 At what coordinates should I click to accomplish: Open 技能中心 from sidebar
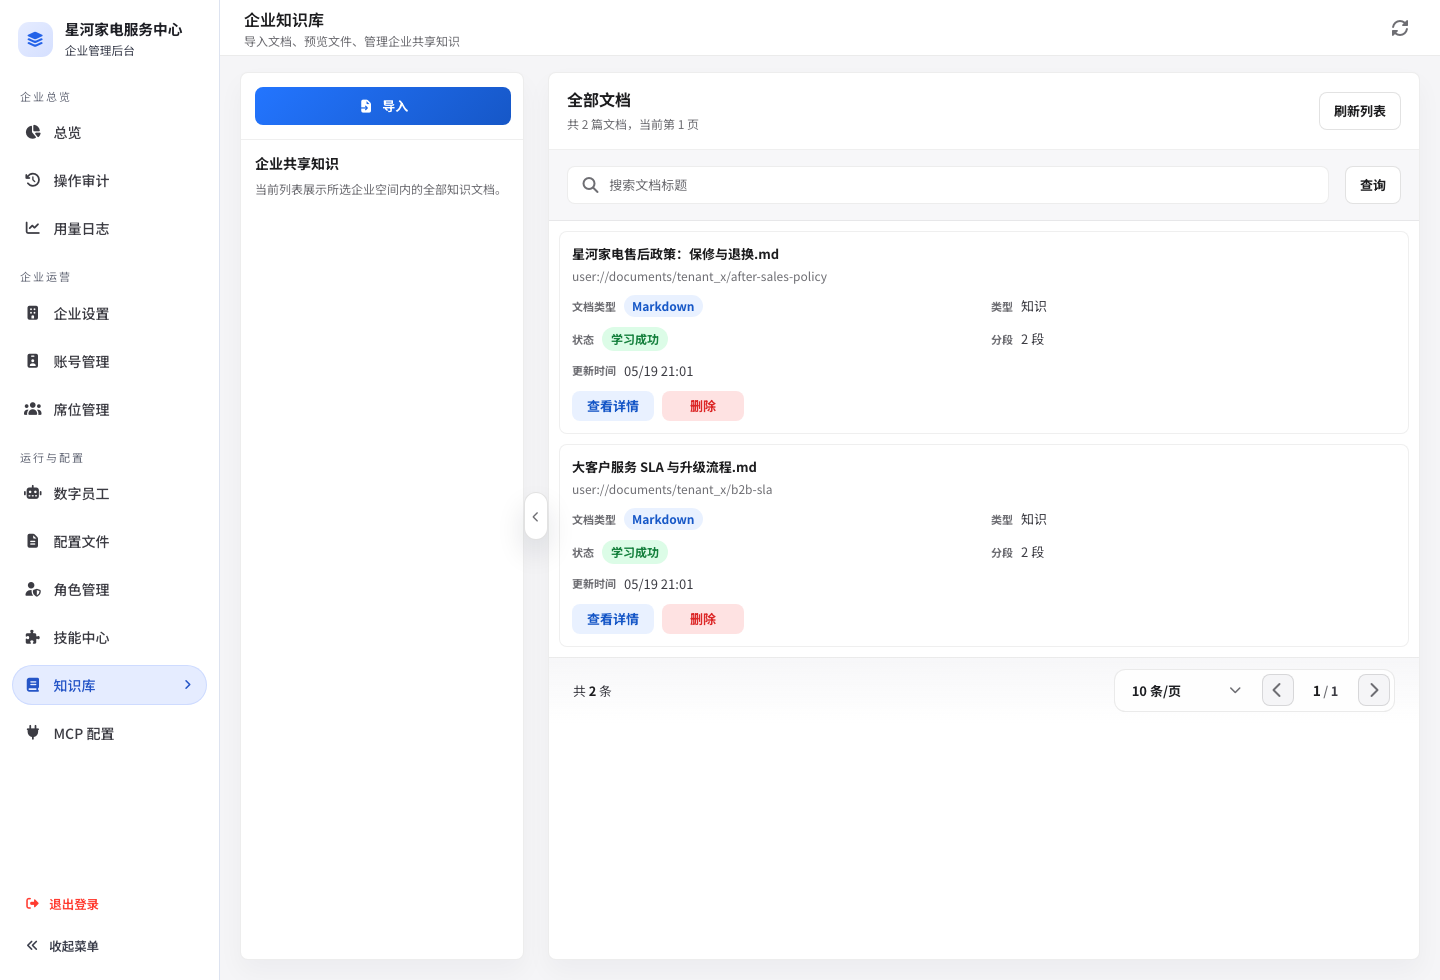109,637
